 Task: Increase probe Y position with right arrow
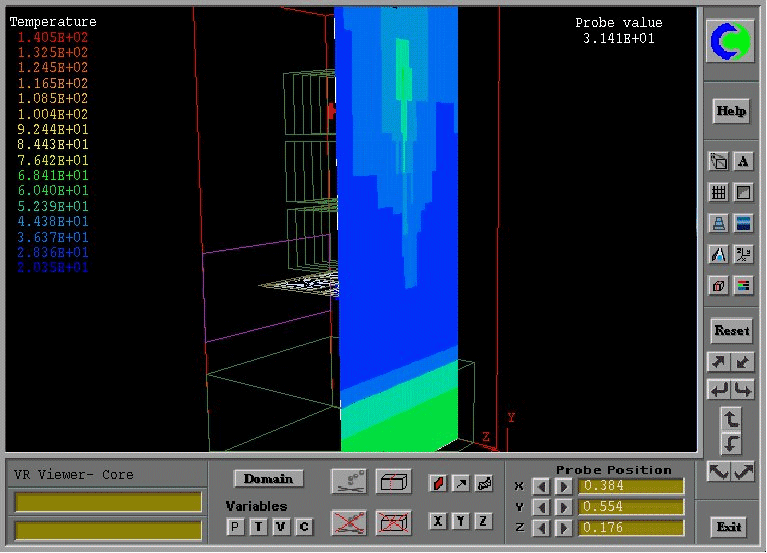563,507
